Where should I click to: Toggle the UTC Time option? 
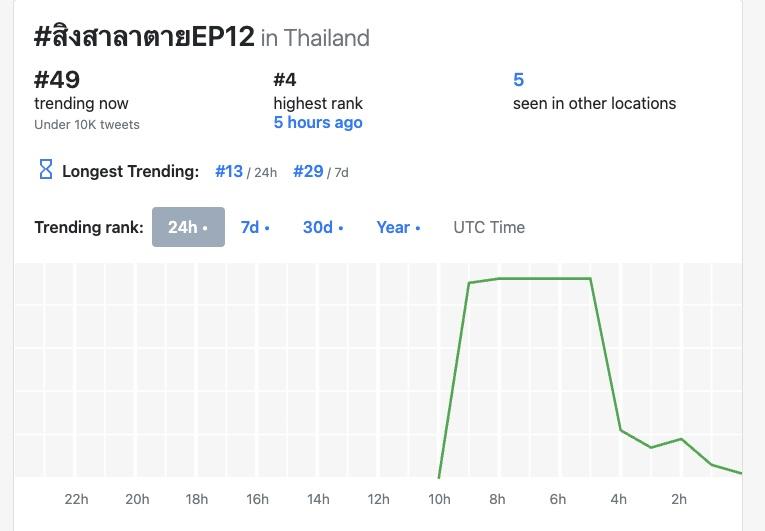tap(489, 227)
